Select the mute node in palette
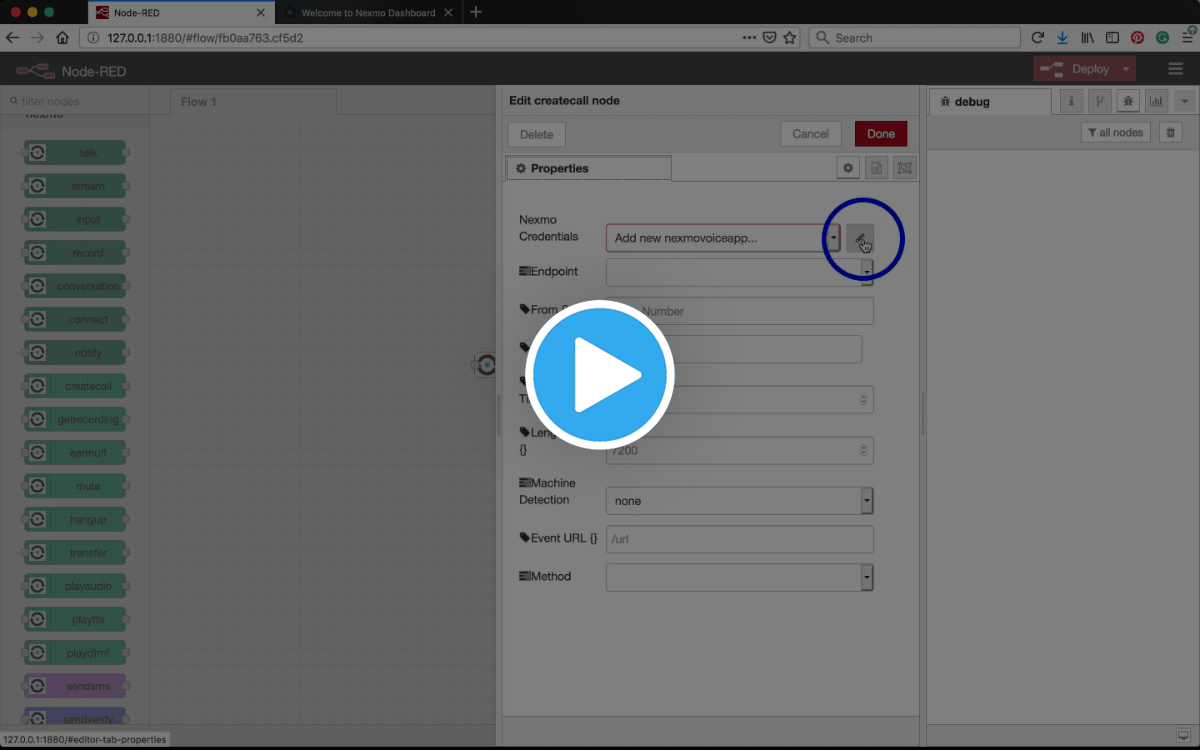The height and width of the screenshot is (750, 1200). 76,486
